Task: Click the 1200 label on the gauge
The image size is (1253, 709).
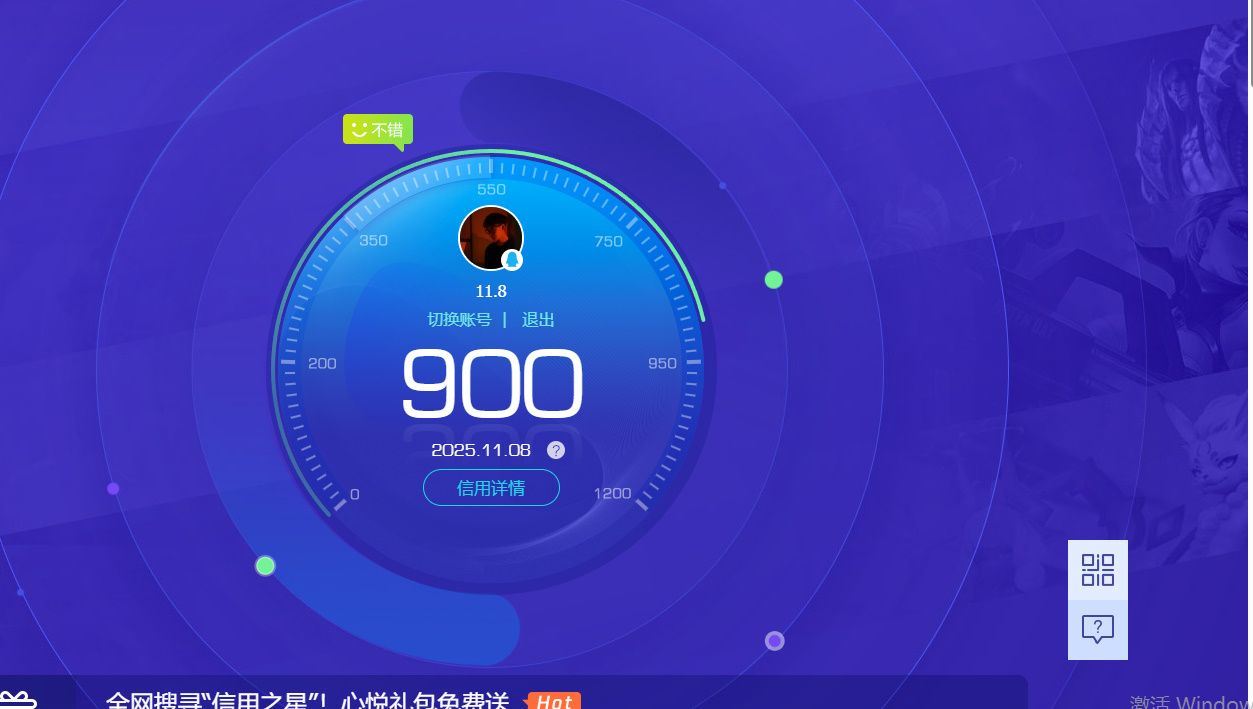Action: coord(612,492)
